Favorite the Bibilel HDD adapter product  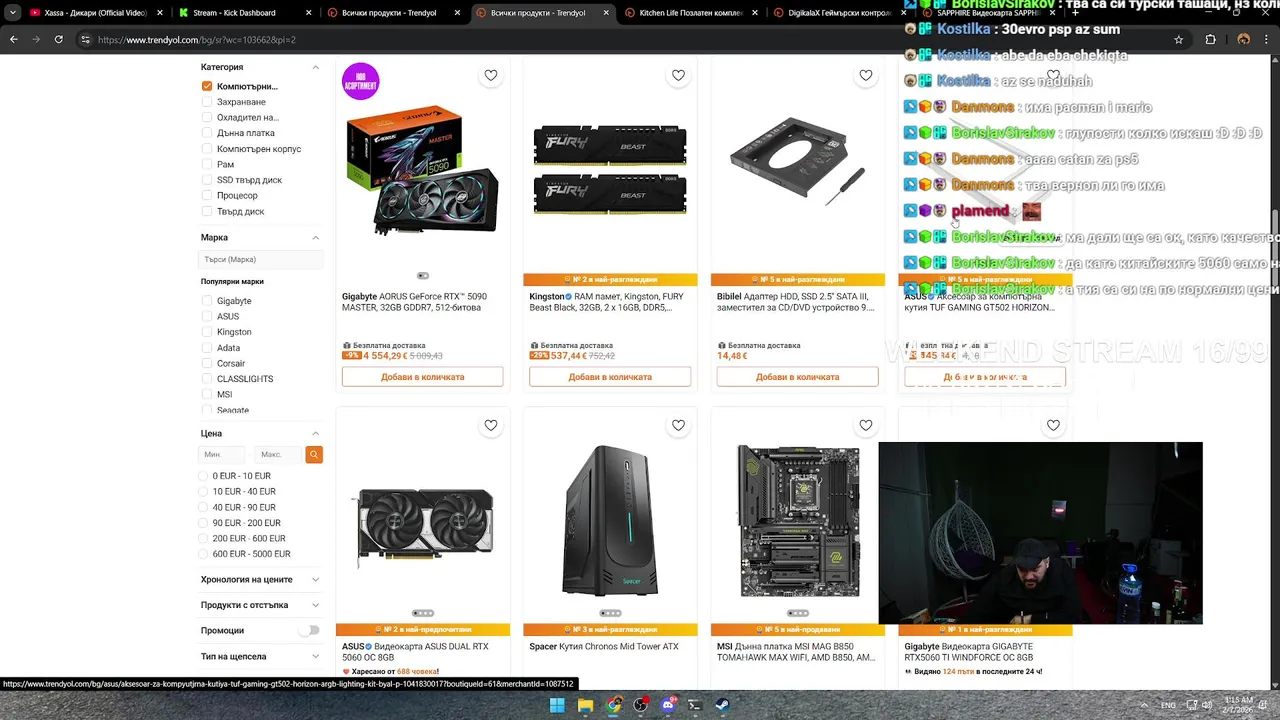(866, 75)
